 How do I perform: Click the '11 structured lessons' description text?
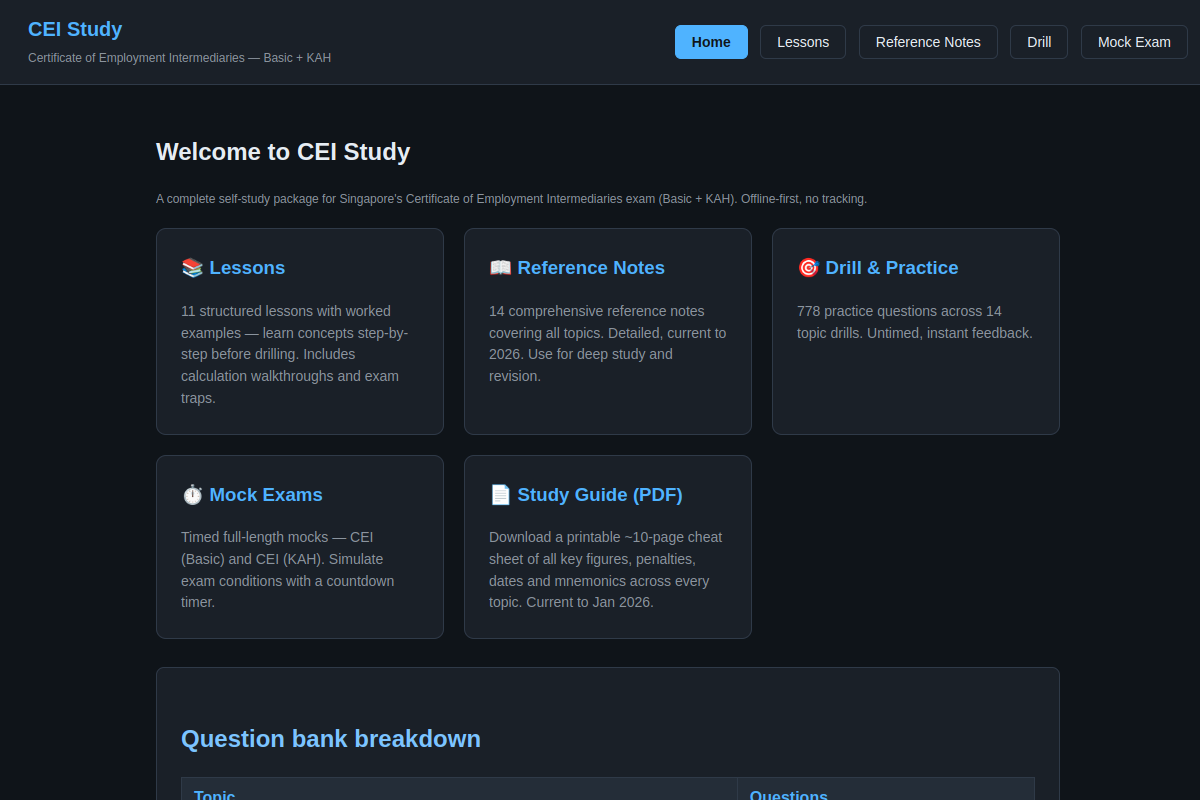[297, 354]
